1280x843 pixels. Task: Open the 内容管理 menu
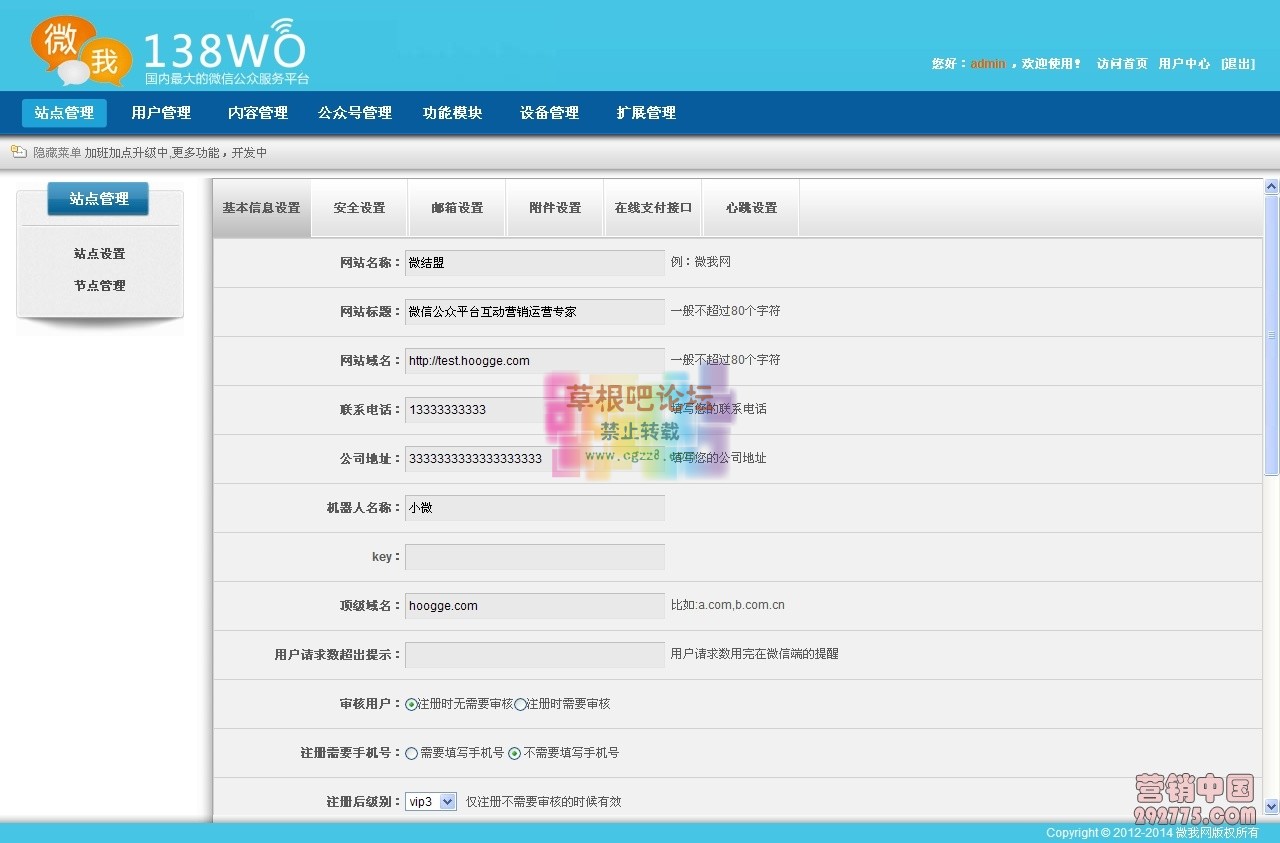(x=257, y=113)
